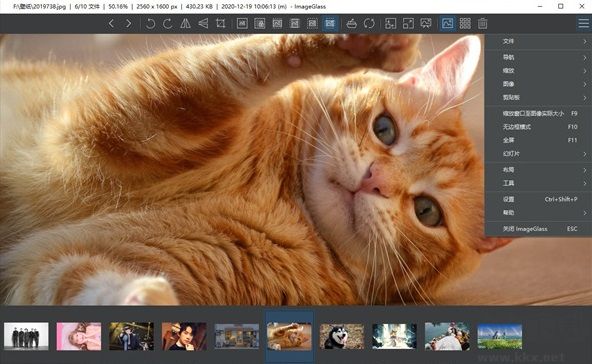Enable Scale to width mode

[277, 23]
